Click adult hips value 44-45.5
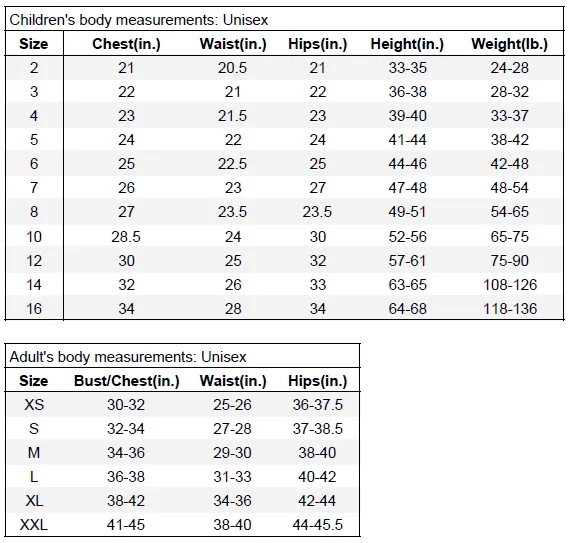Viewport: 570px width, 543px height. [x=317, y=525]
